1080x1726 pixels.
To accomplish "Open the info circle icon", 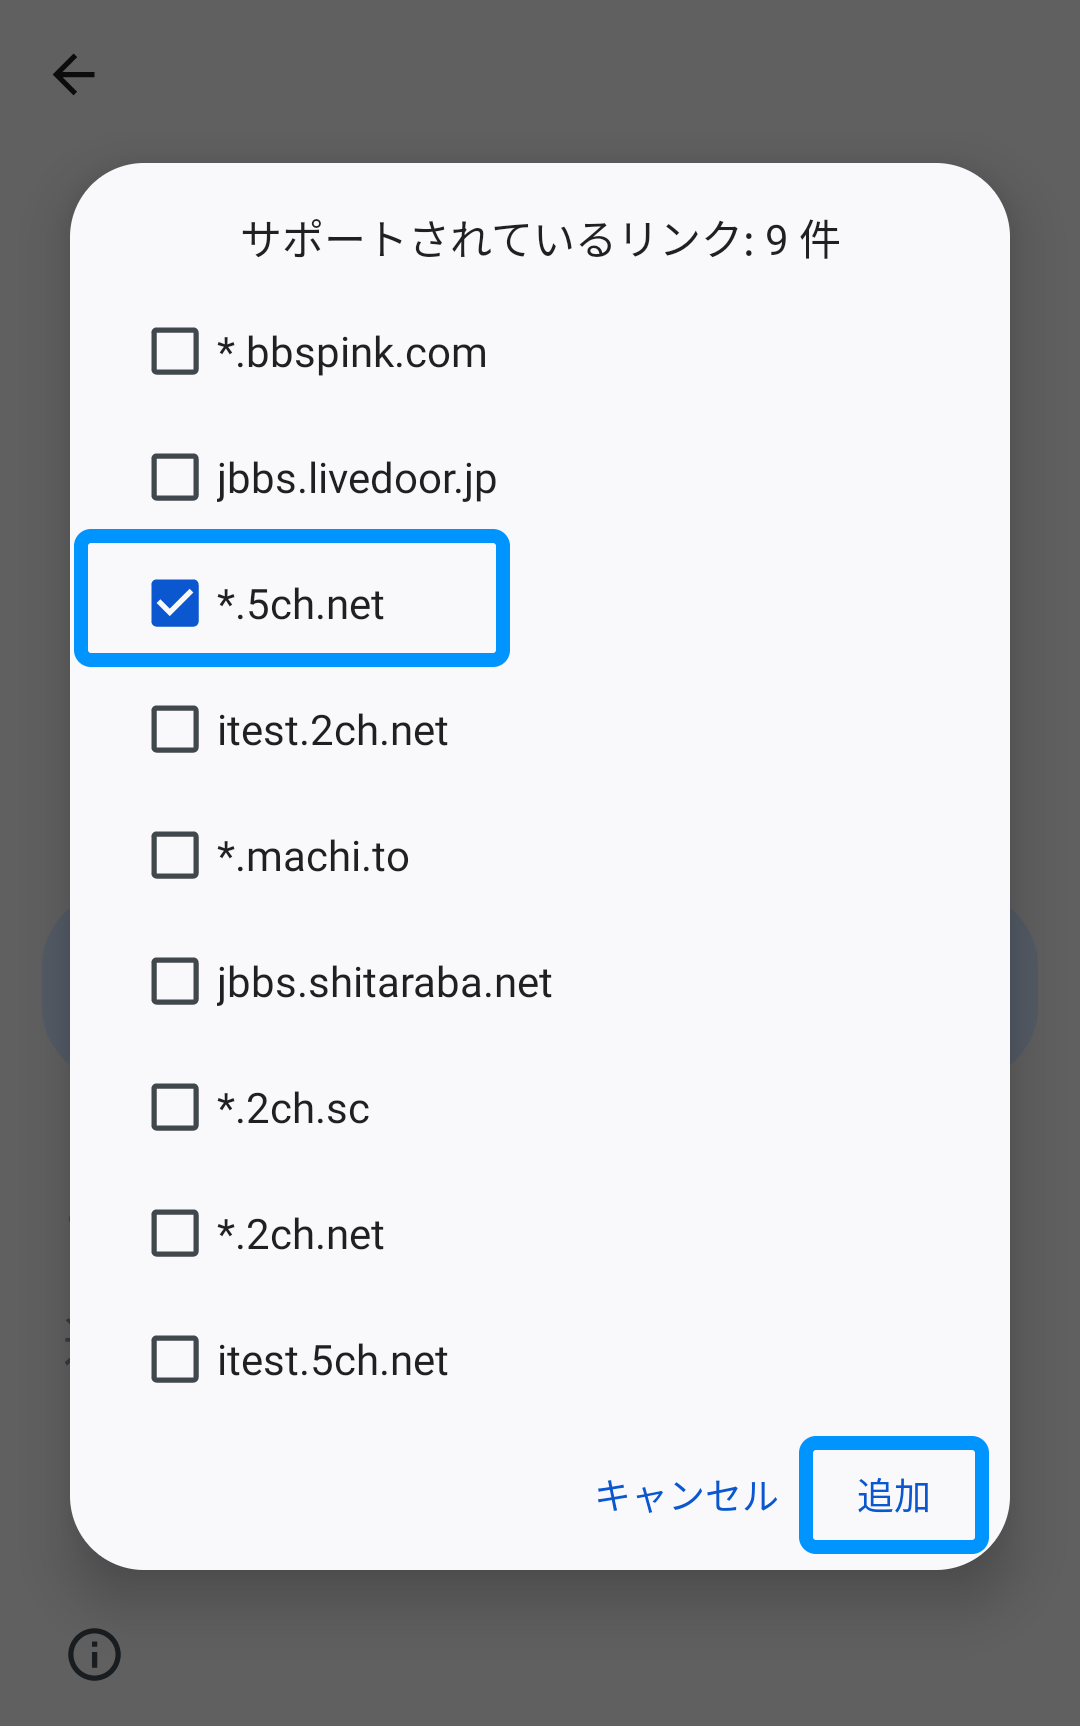I will coord(95,1654).
